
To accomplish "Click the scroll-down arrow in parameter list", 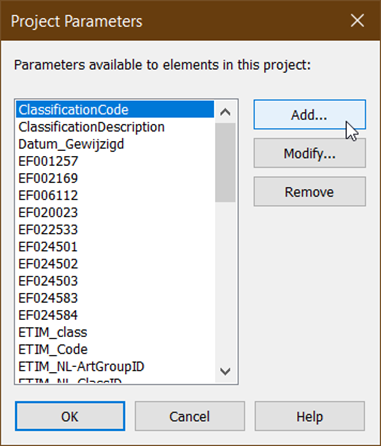I will tap(225, 371).
